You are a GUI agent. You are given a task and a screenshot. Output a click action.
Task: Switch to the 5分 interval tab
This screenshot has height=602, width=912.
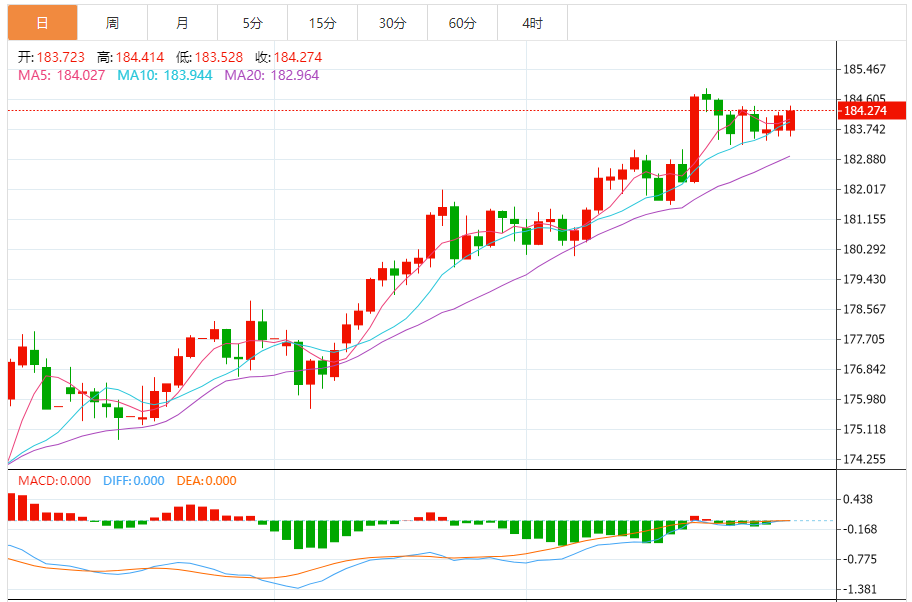pyautogui.click(x=252, y=22)
